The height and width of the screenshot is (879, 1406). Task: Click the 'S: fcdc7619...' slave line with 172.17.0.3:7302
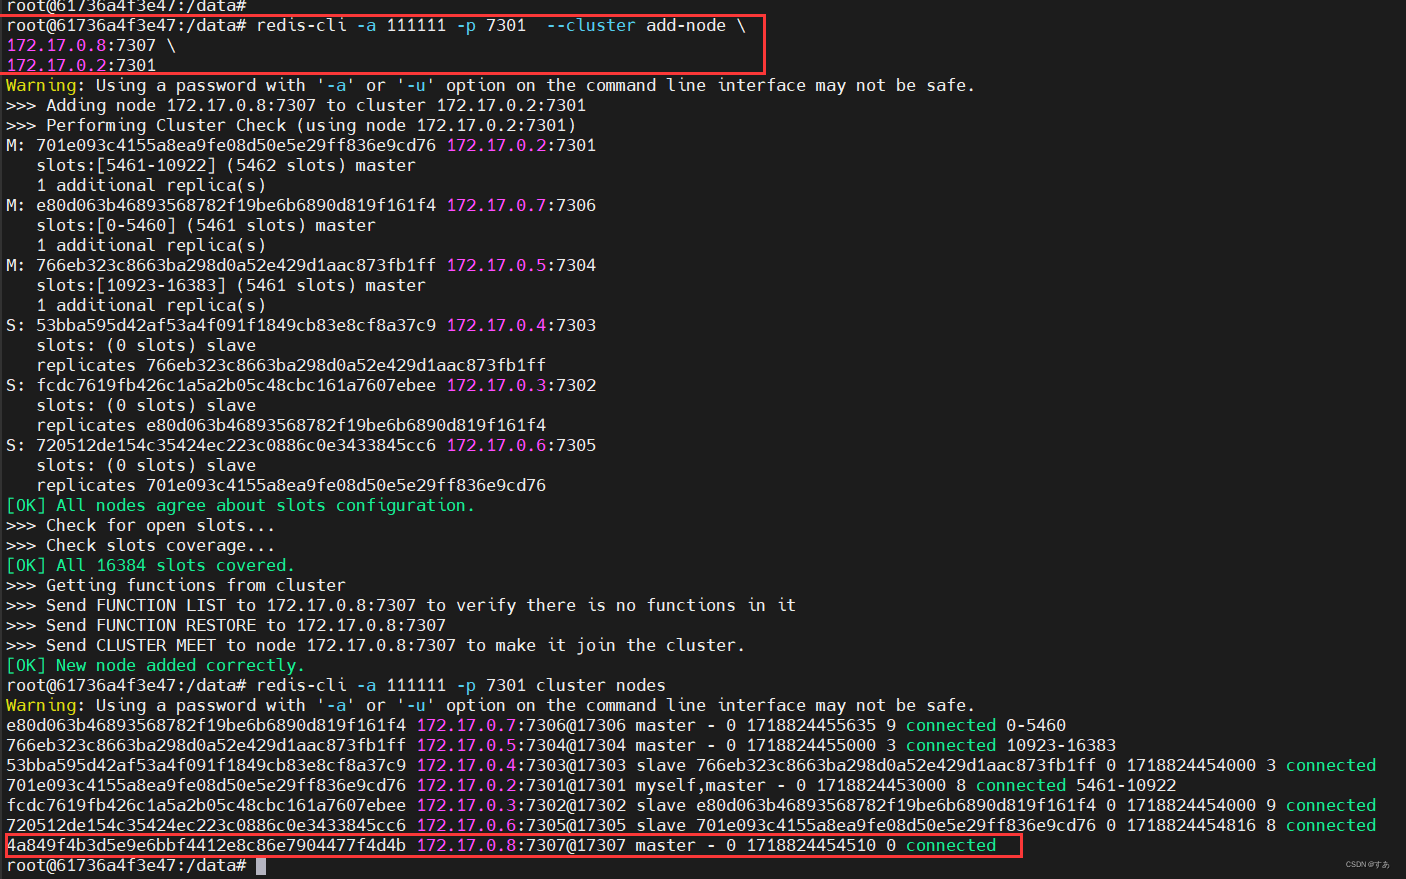click(301, 386)
